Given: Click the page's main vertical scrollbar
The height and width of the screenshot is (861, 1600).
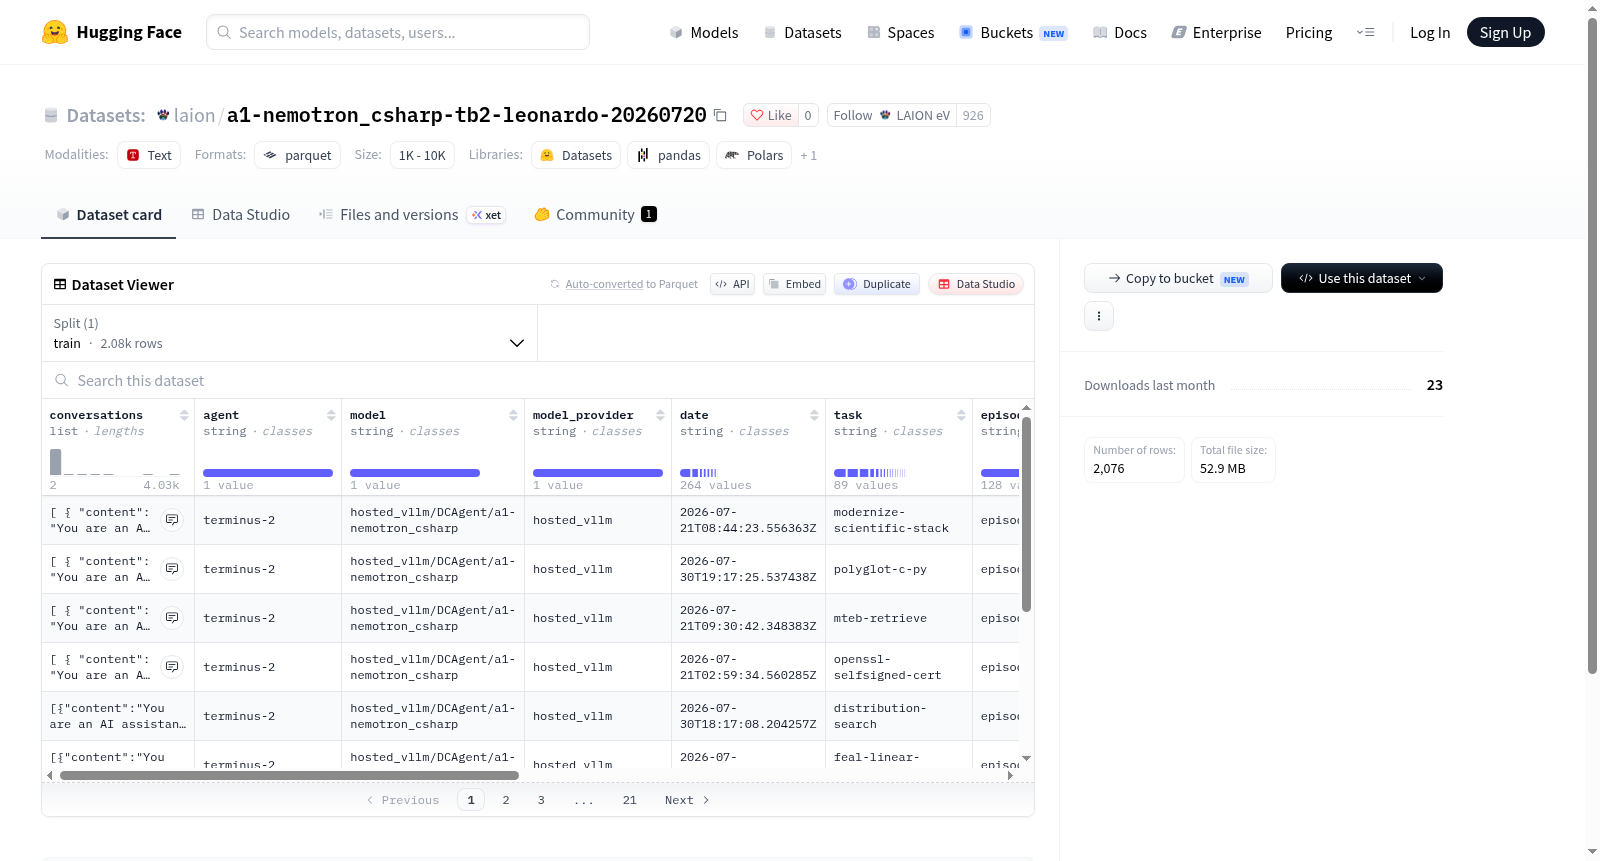Looking at the screenshot, I should (1592, 345).
